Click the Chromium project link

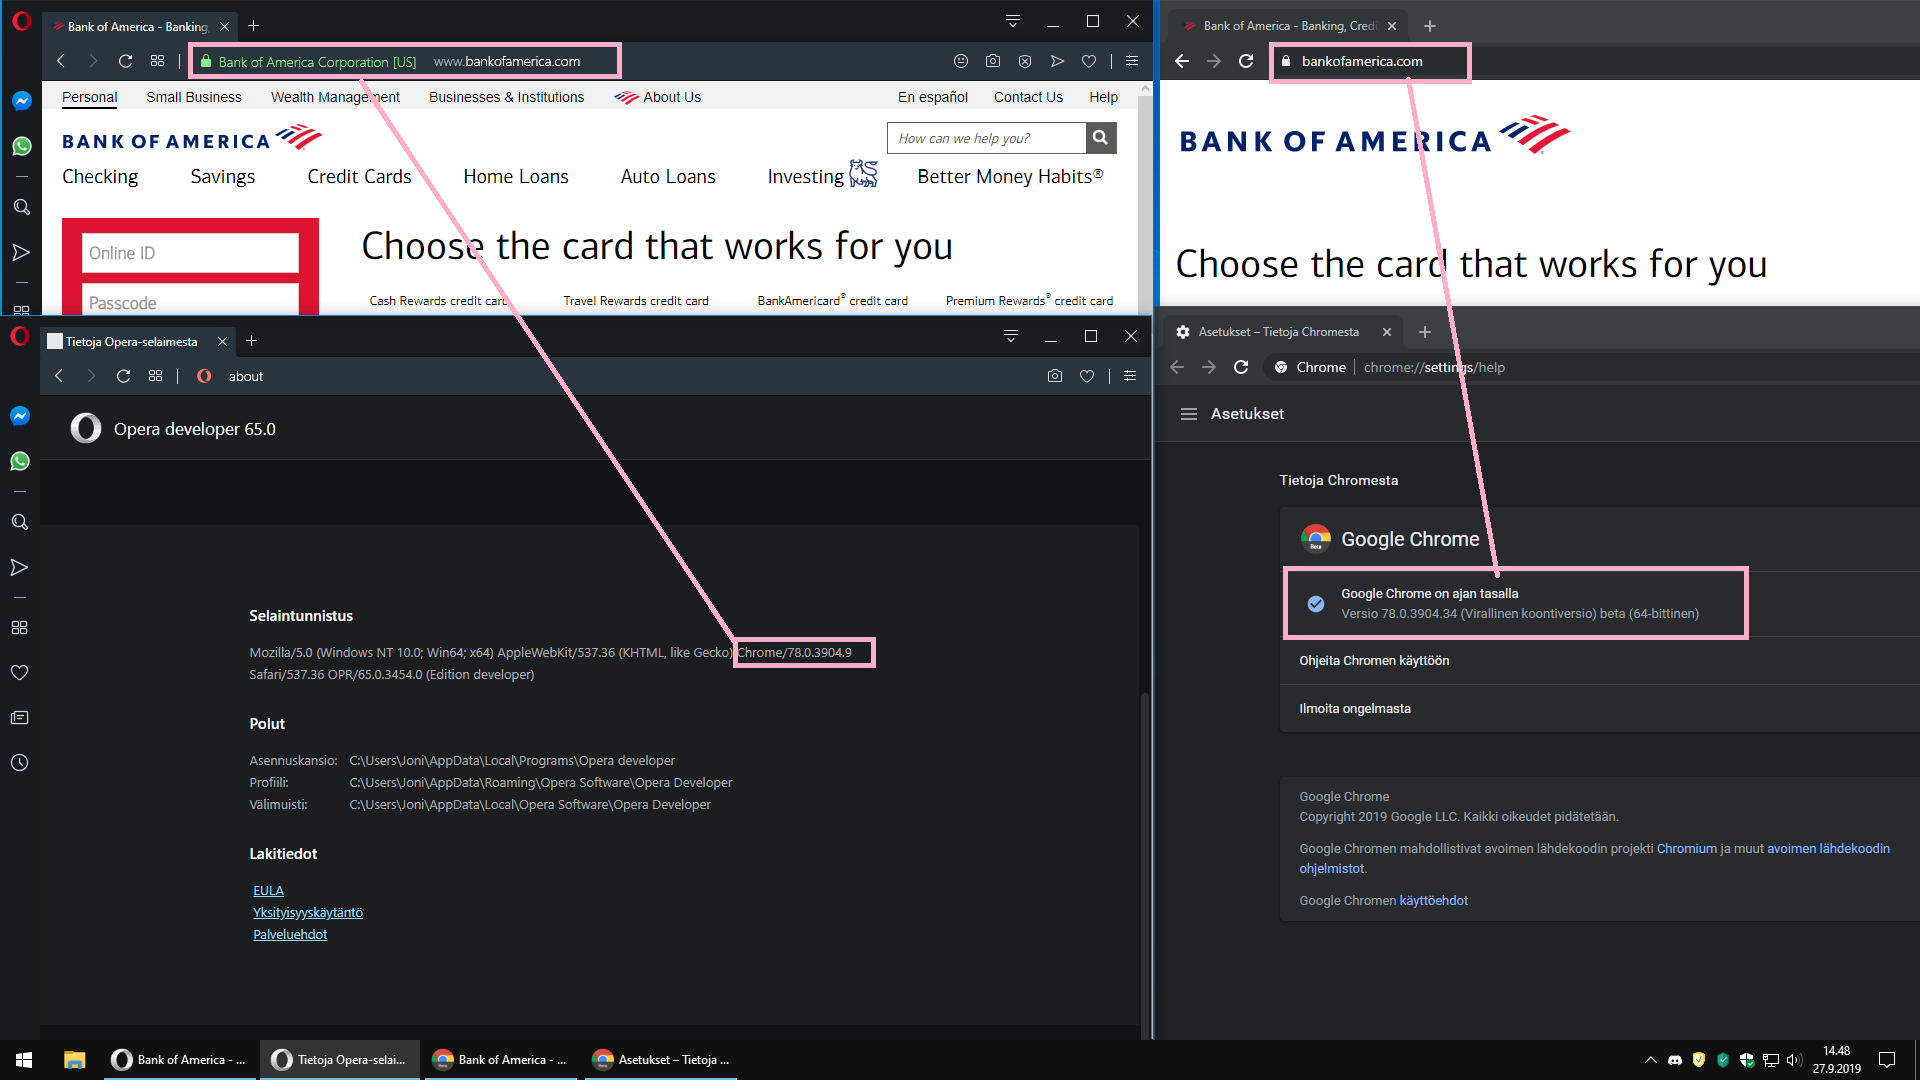(x=1686, y=849)
